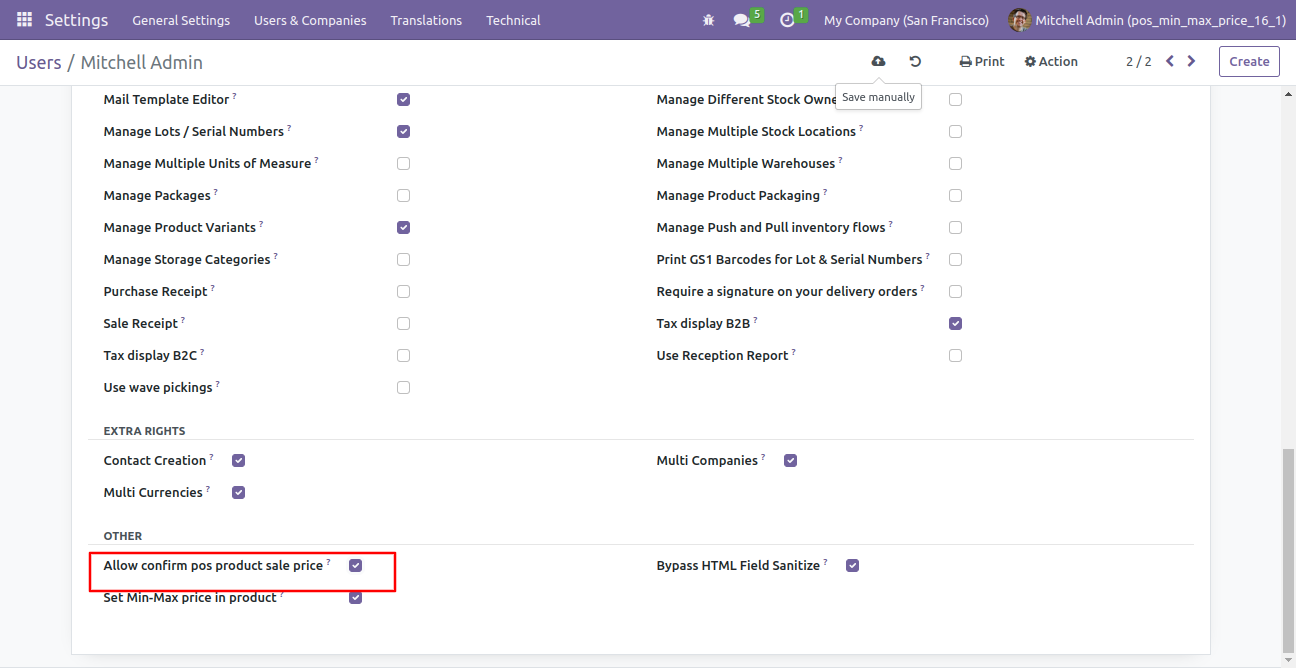Click the debug bug icon
Viewport: 1296px width, 668px height.
coord(708,20)
